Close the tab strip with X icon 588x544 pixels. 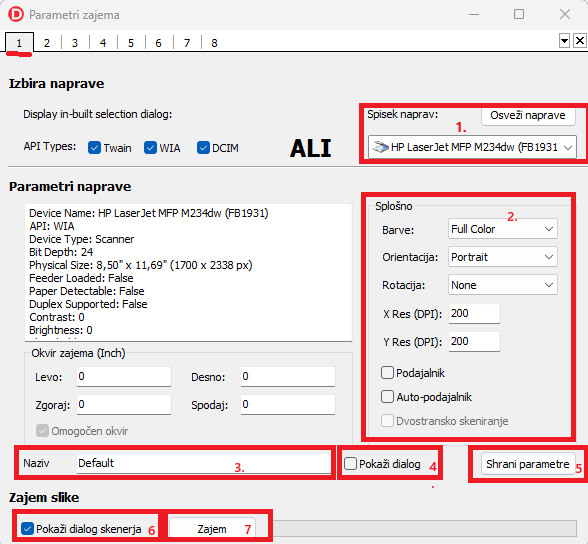(x=580, y=40)
